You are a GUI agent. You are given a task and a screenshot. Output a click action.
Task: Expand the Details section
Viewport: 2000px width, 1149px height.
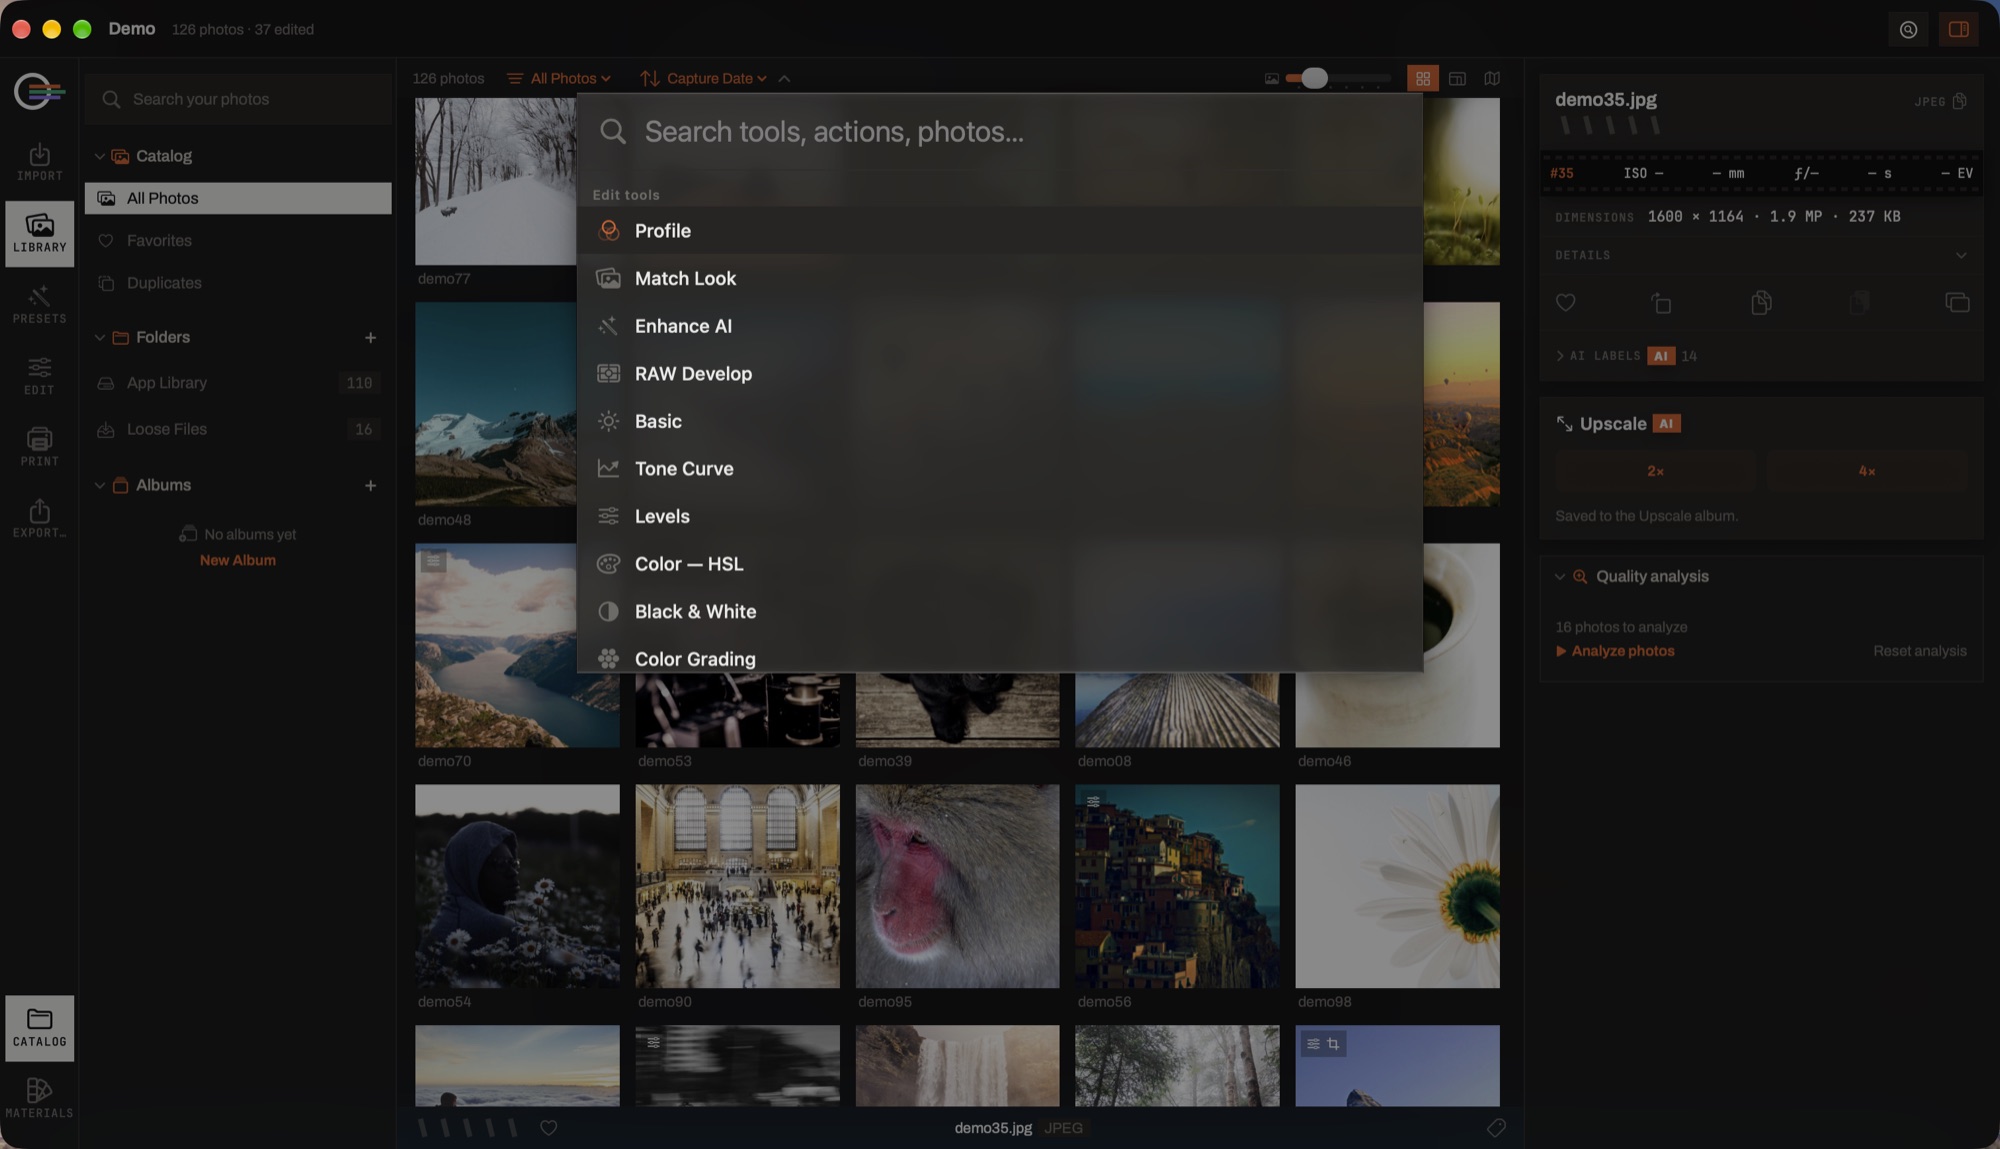tap(1761, 255)
